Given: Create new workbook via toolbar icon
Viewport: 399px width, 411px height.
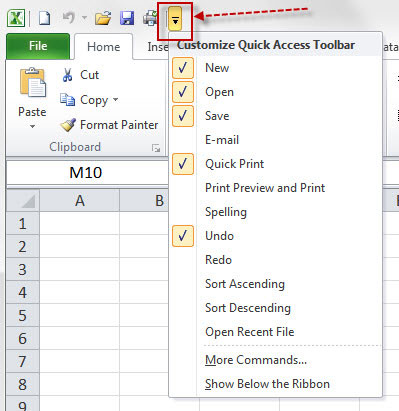Looking at the screenshot, I should 45,18.
